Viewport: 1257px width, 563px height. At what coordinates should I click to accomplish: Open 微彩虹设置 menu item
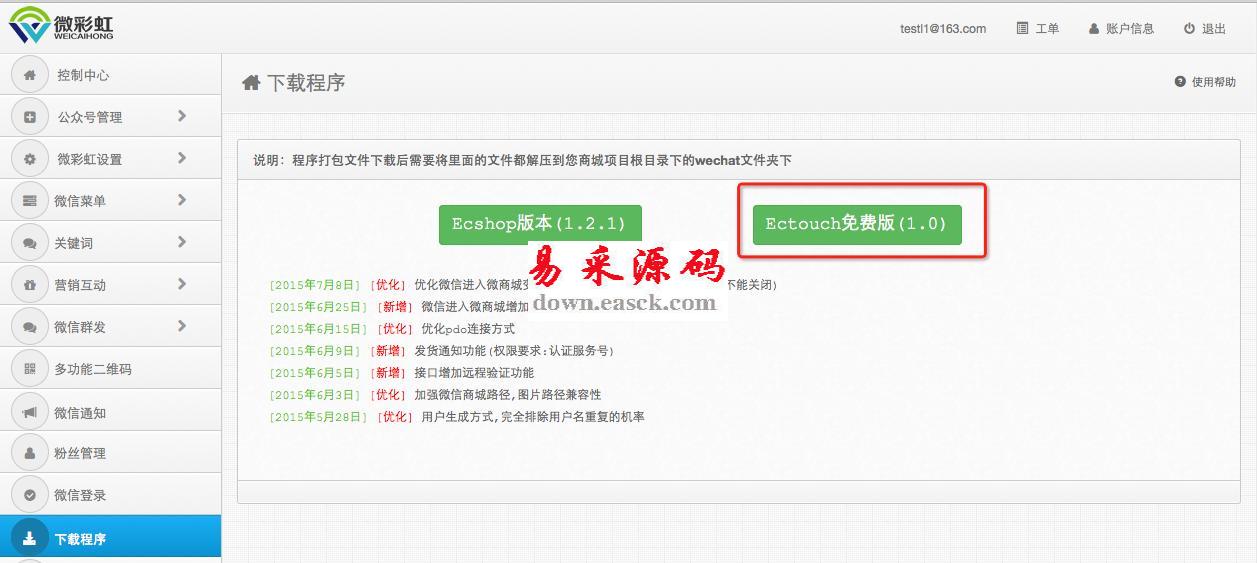click(110, 159)
